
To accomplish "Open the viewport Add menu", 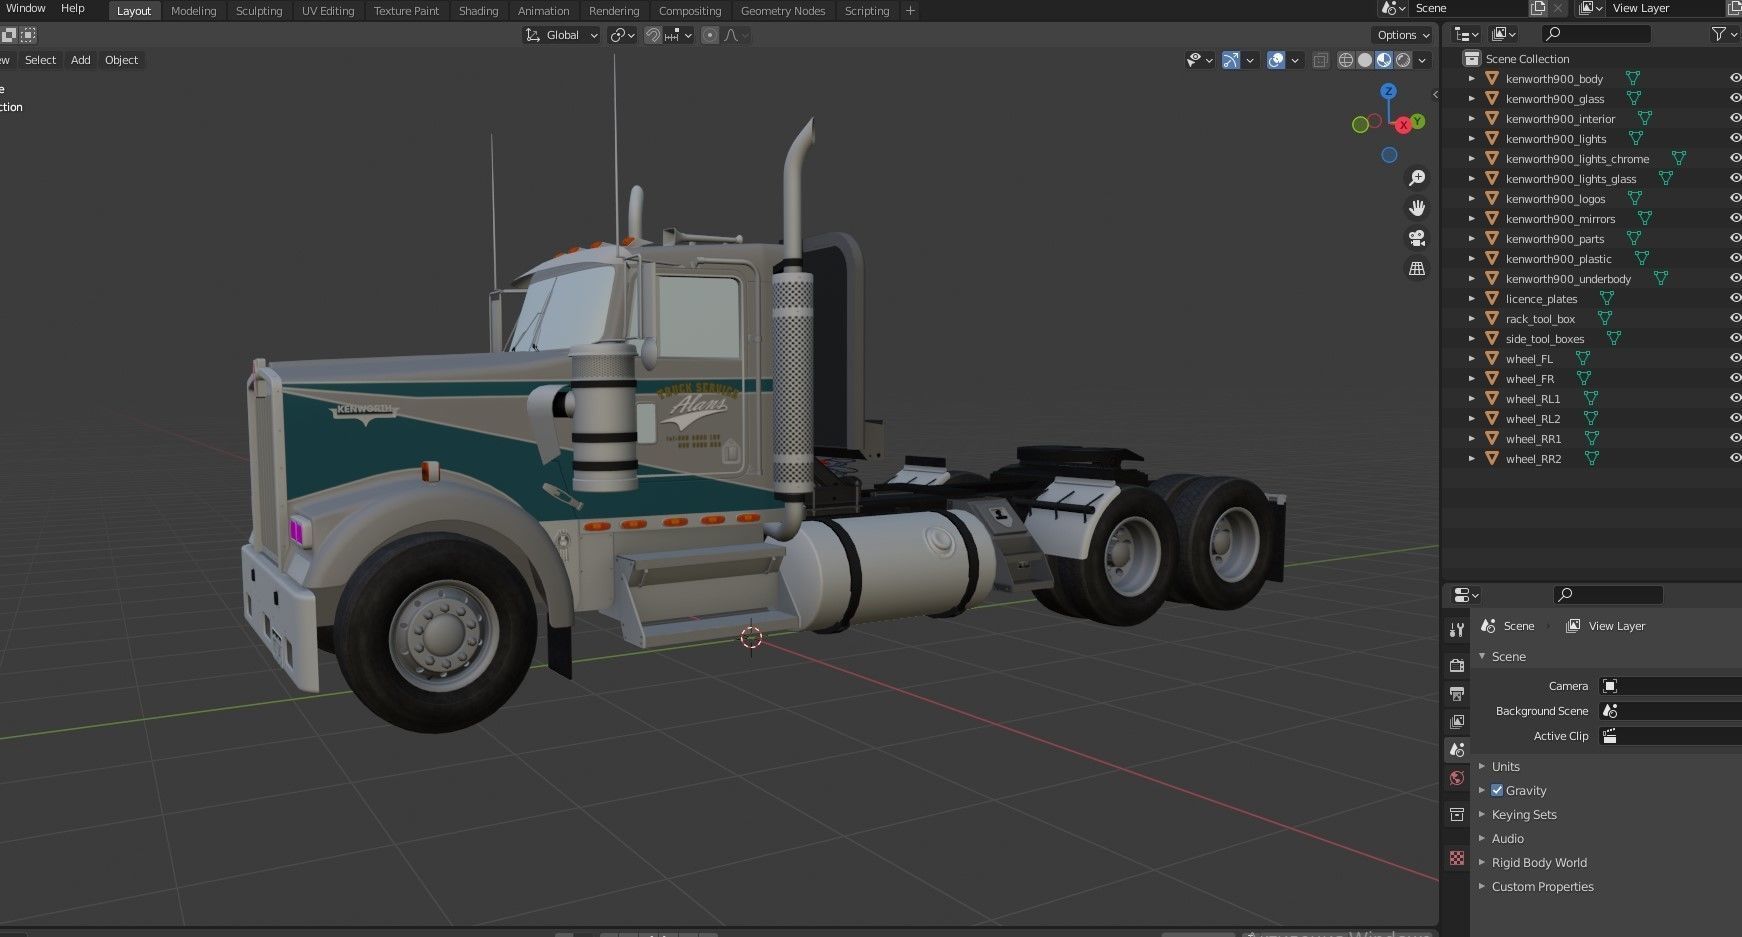I will click(80, 60).
